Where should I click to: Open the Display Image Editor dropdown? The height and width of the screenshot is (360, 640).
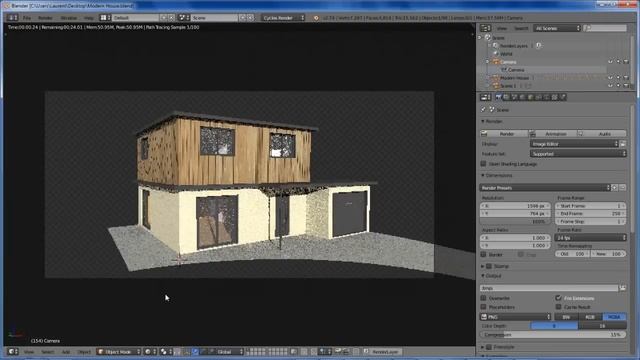point(574,144)
